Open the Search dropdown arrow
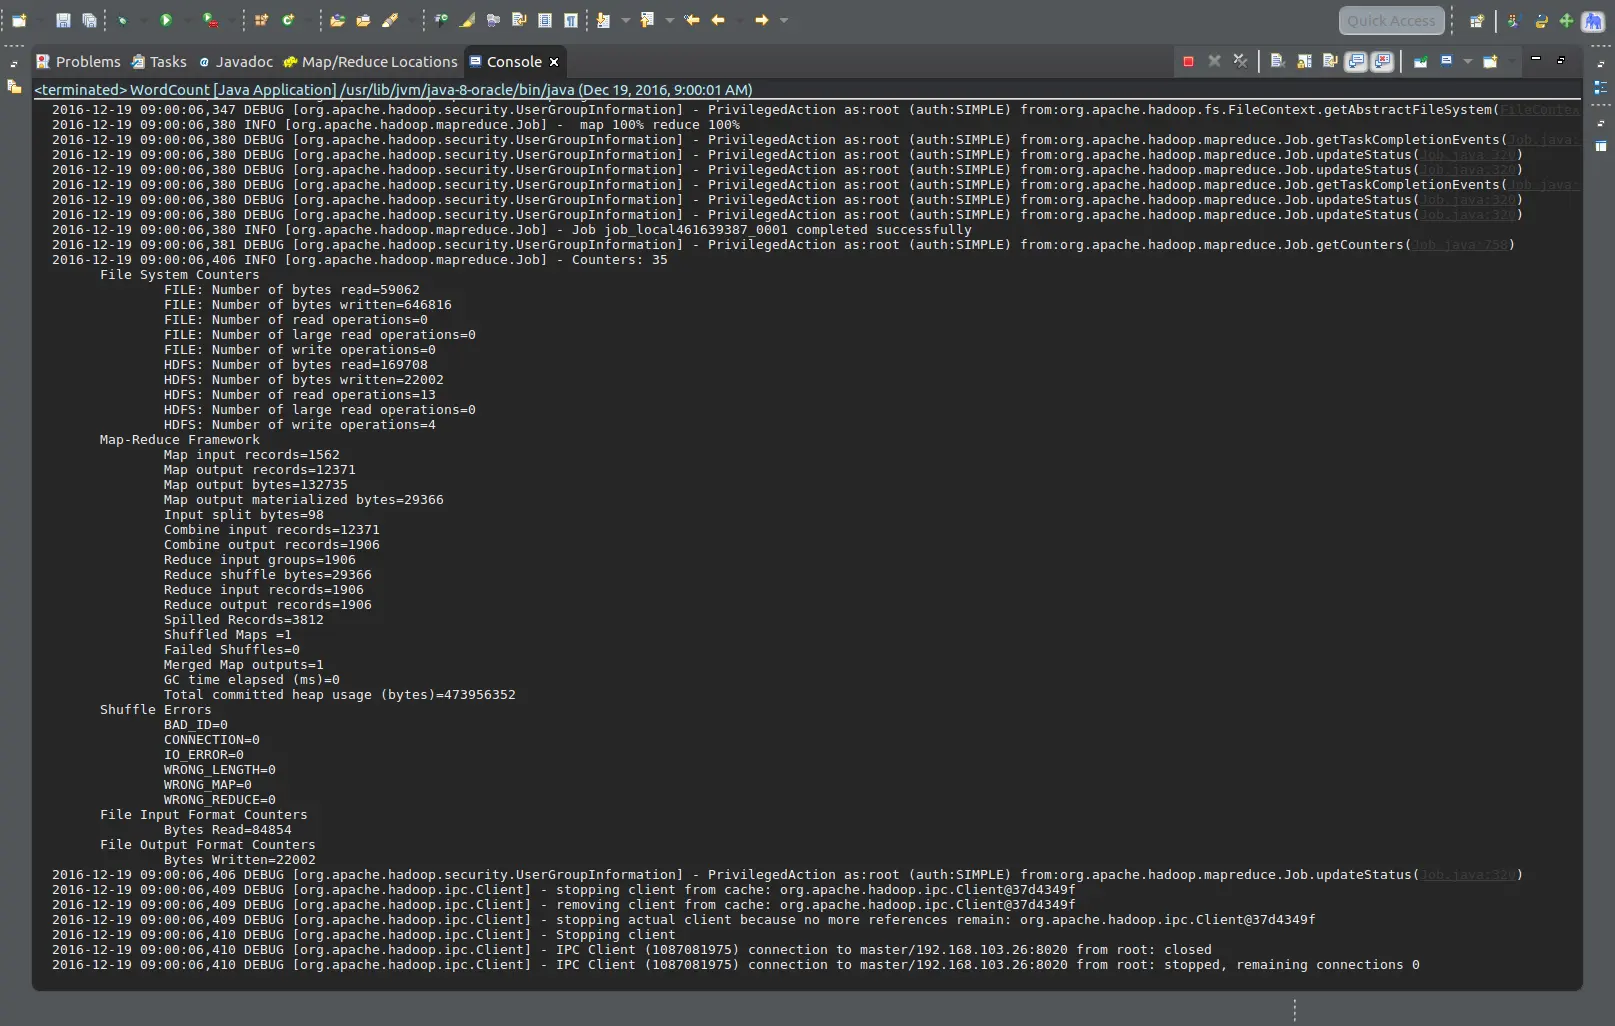1615x1026 pixels. 411,20
